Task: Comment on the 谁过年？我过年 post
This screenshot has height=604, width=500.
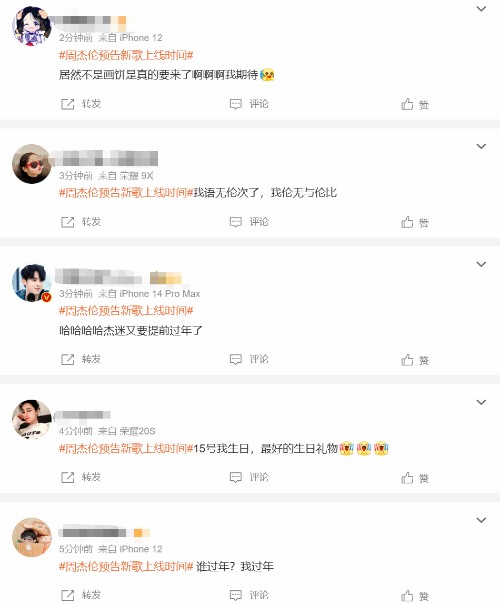Action: [x=249, y=595]
